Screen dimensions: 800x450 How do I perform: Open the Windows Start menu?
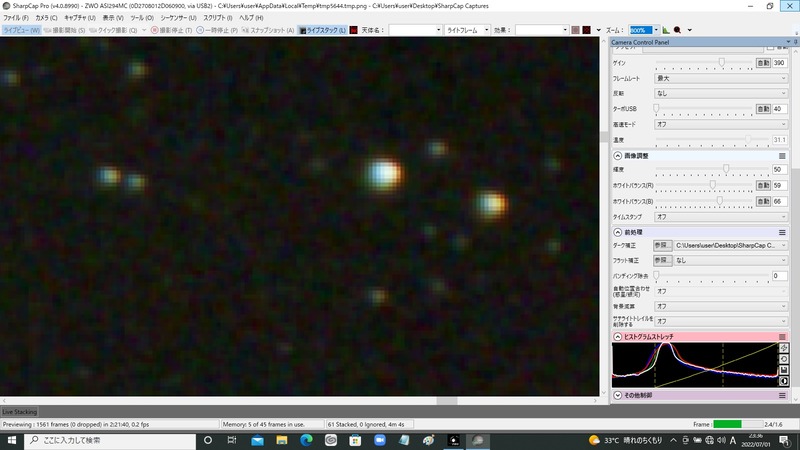(x=11, y=440)
